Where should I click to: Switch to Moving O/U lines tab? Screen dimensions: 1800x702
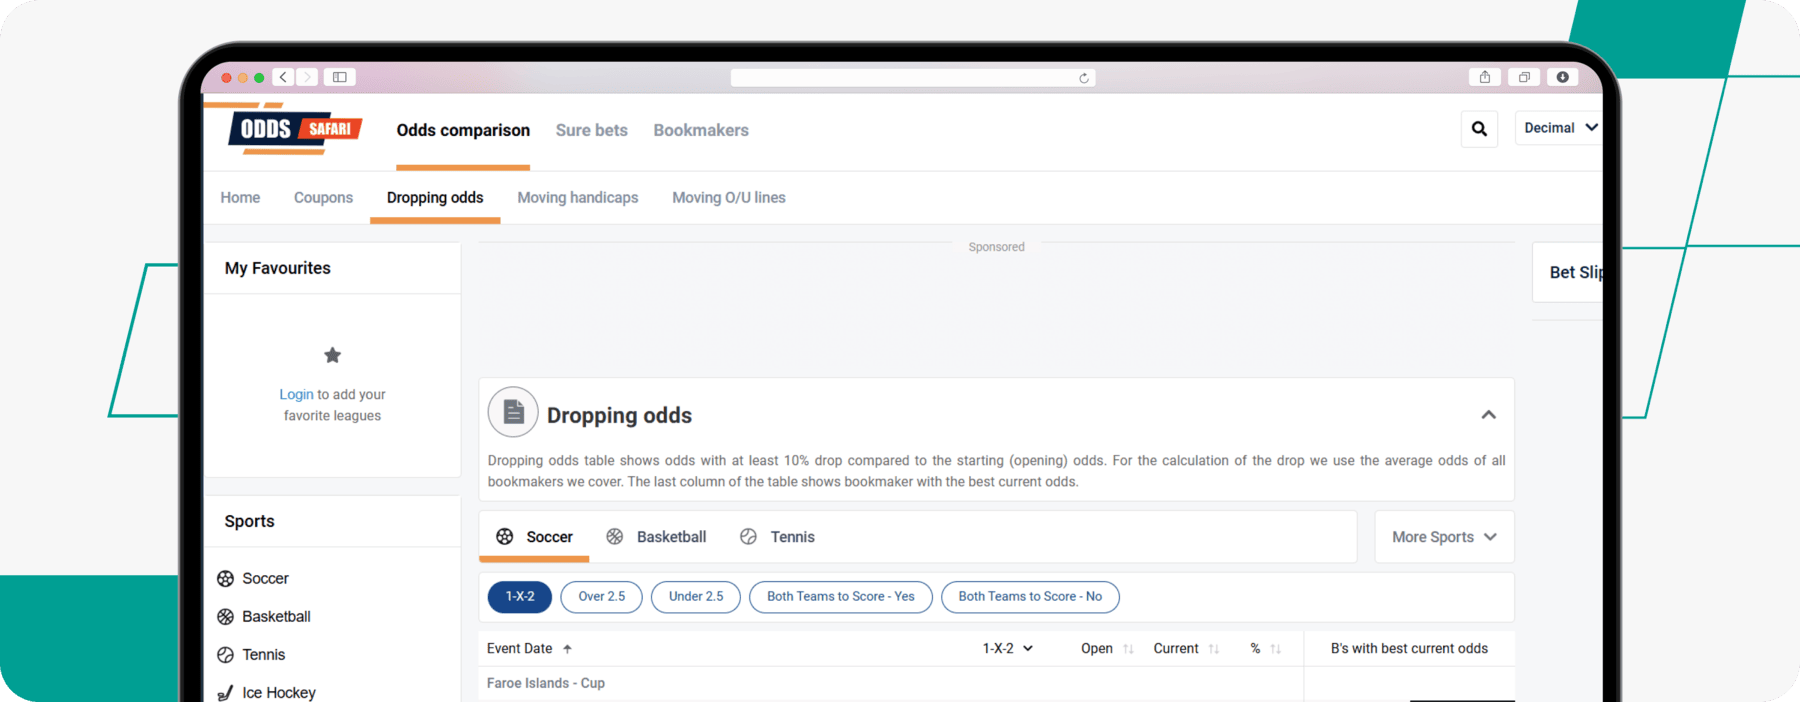click(x=729, y=198)
